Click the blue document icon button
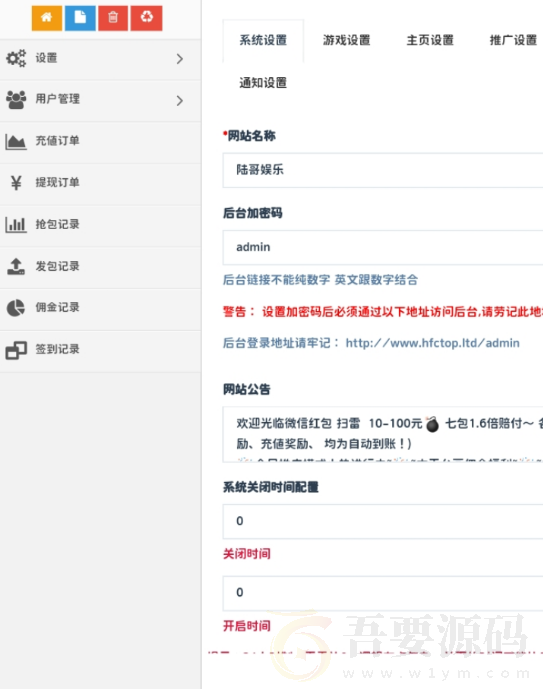Screen dimensions: 543x689 tap(80, 18)
